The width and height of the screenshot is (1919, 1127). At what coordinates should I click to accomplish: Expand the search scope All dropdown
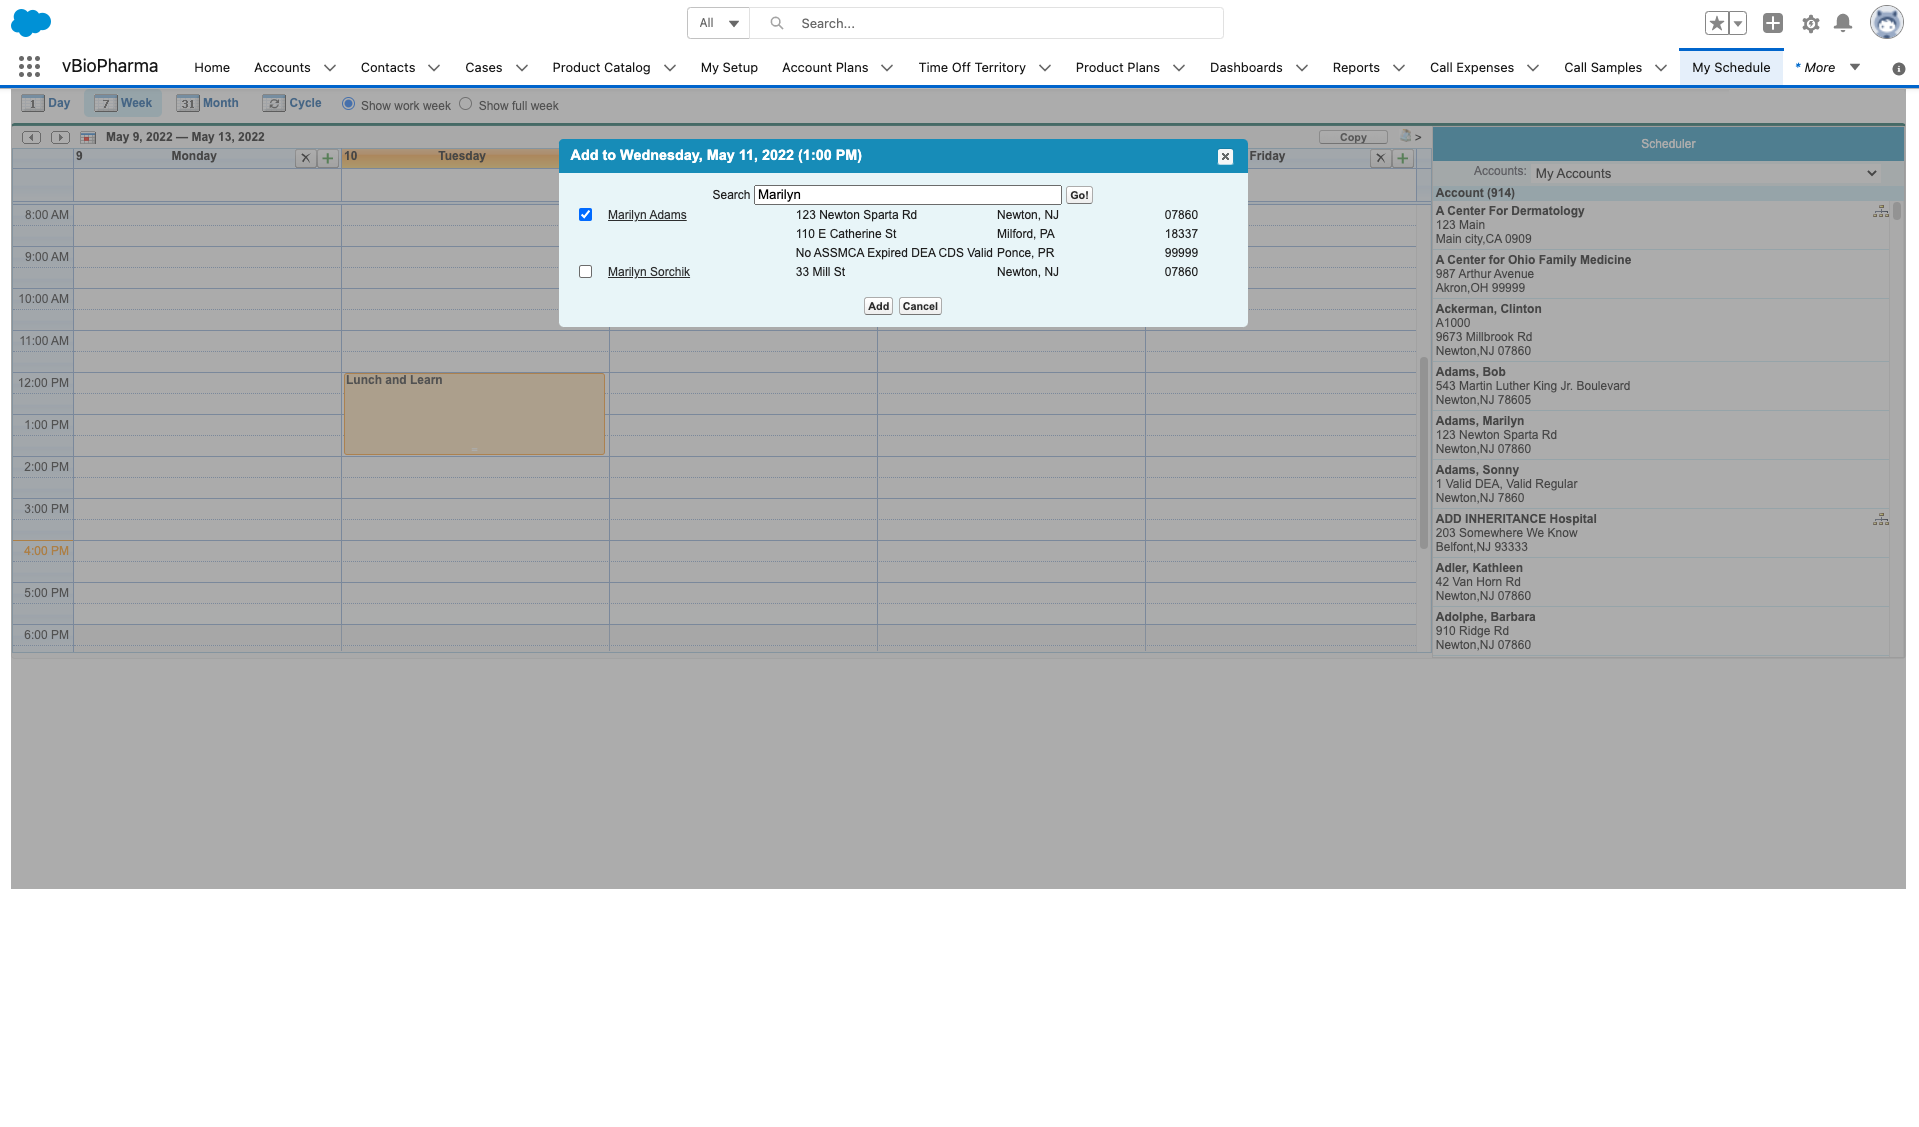(x=719, y=23)
